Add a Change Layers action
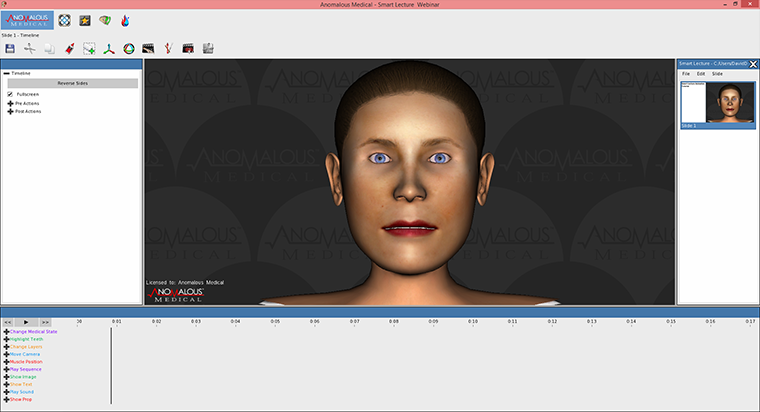This screenshot has height=412, width=760. coord(6,347)
